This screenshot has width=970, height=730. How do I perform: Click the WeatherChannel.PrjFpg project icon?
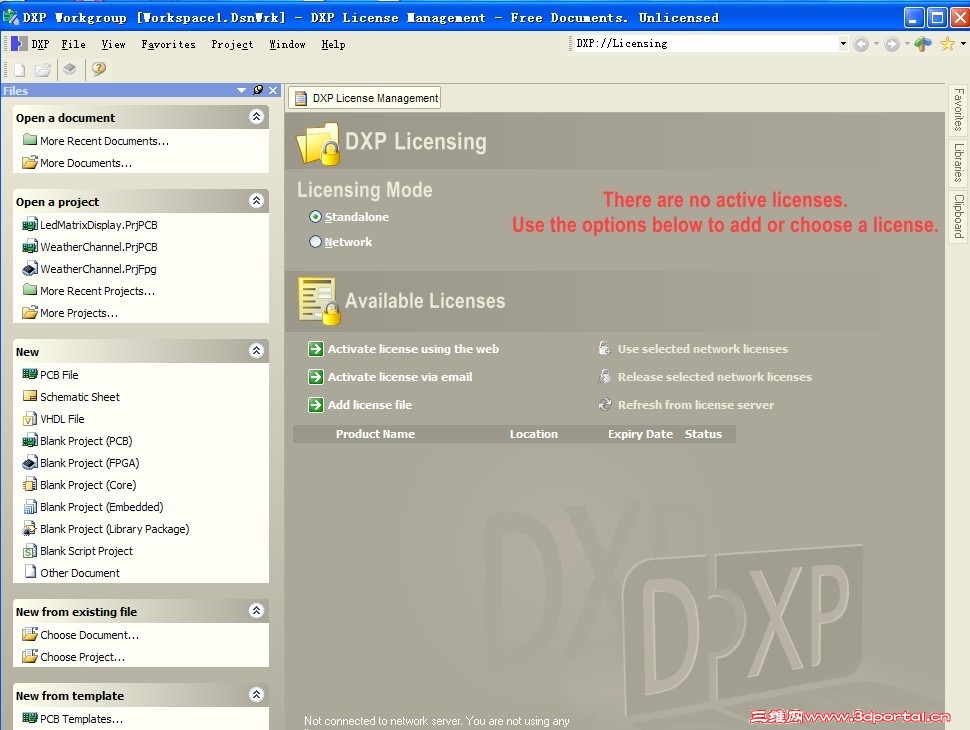click(30, 269)
